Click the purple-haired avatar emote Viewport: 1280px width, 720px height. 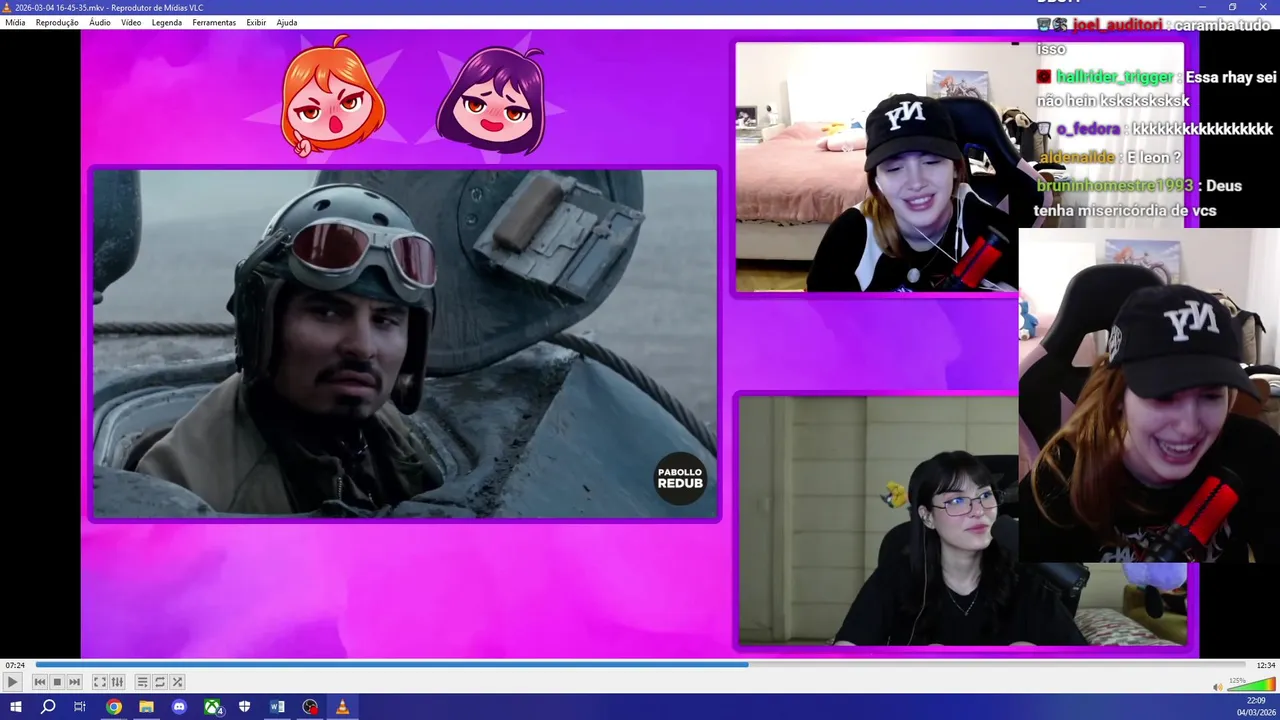[x=492, y=100]
